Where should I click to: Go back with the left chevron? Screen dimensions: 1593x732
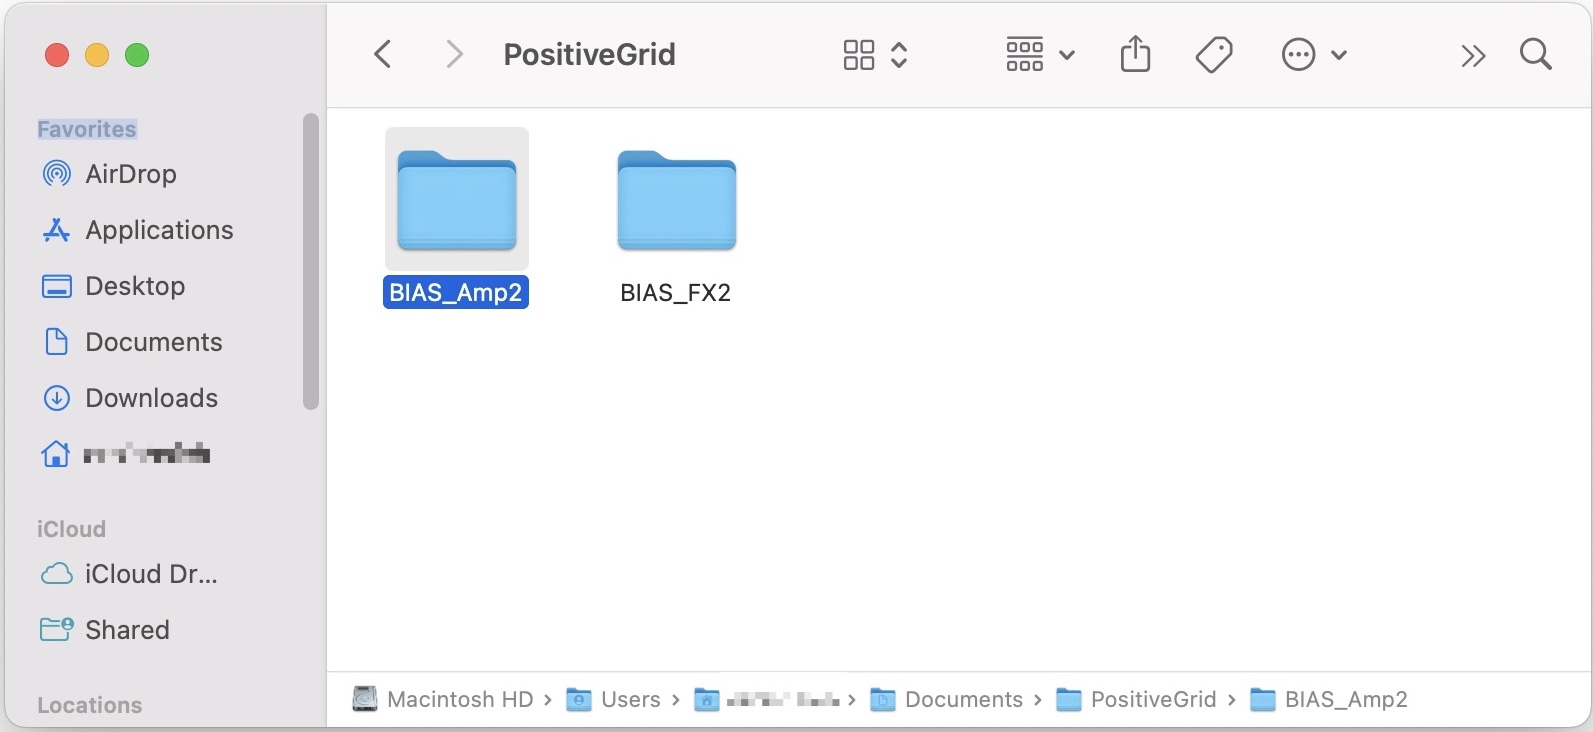[x=383, y=54]
